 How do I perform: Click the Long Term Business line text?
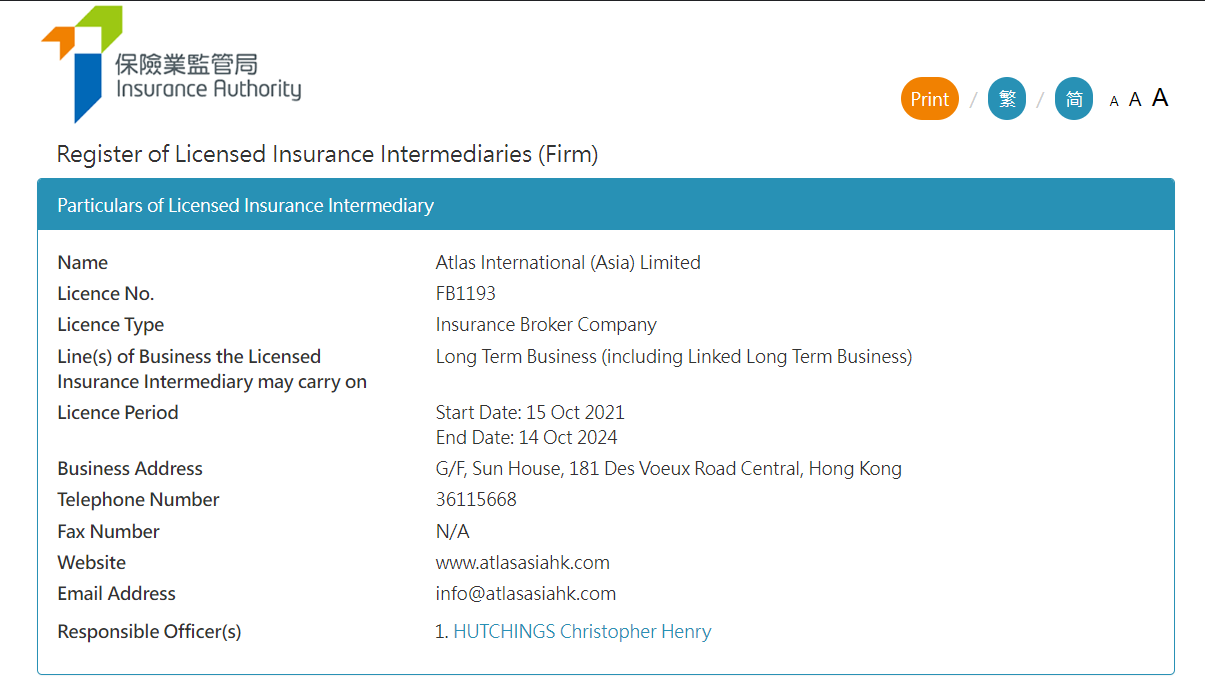pyautogui.click(x=673, y=357)
